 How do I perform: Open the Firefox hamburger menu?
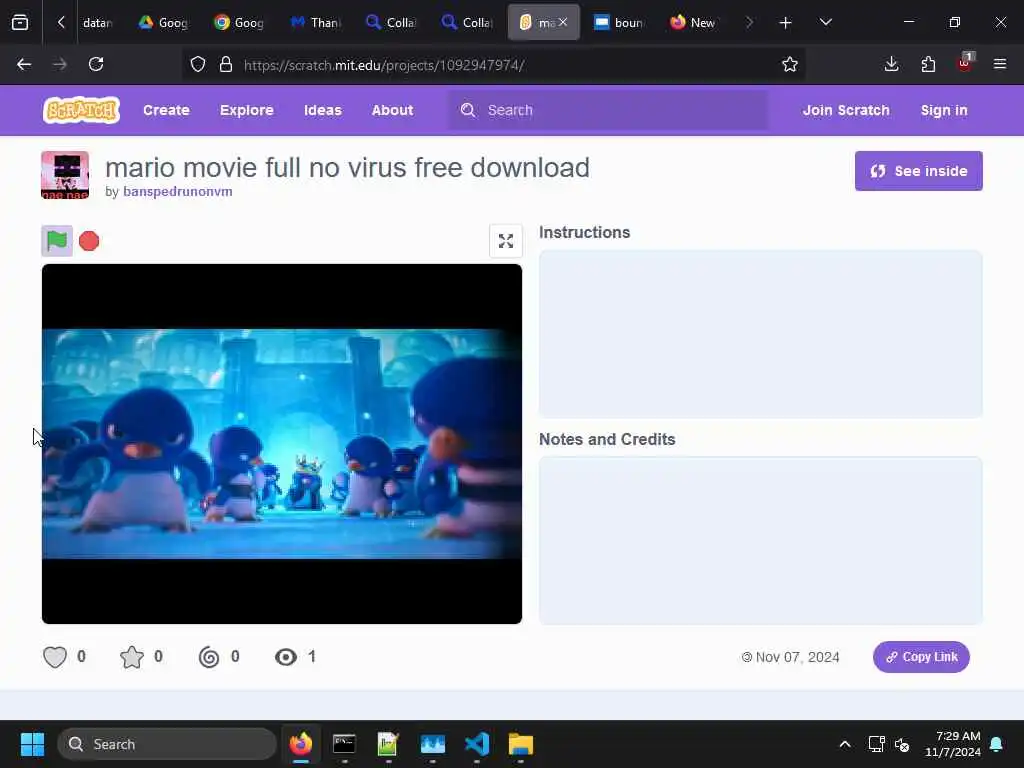tap(1000, 64)
